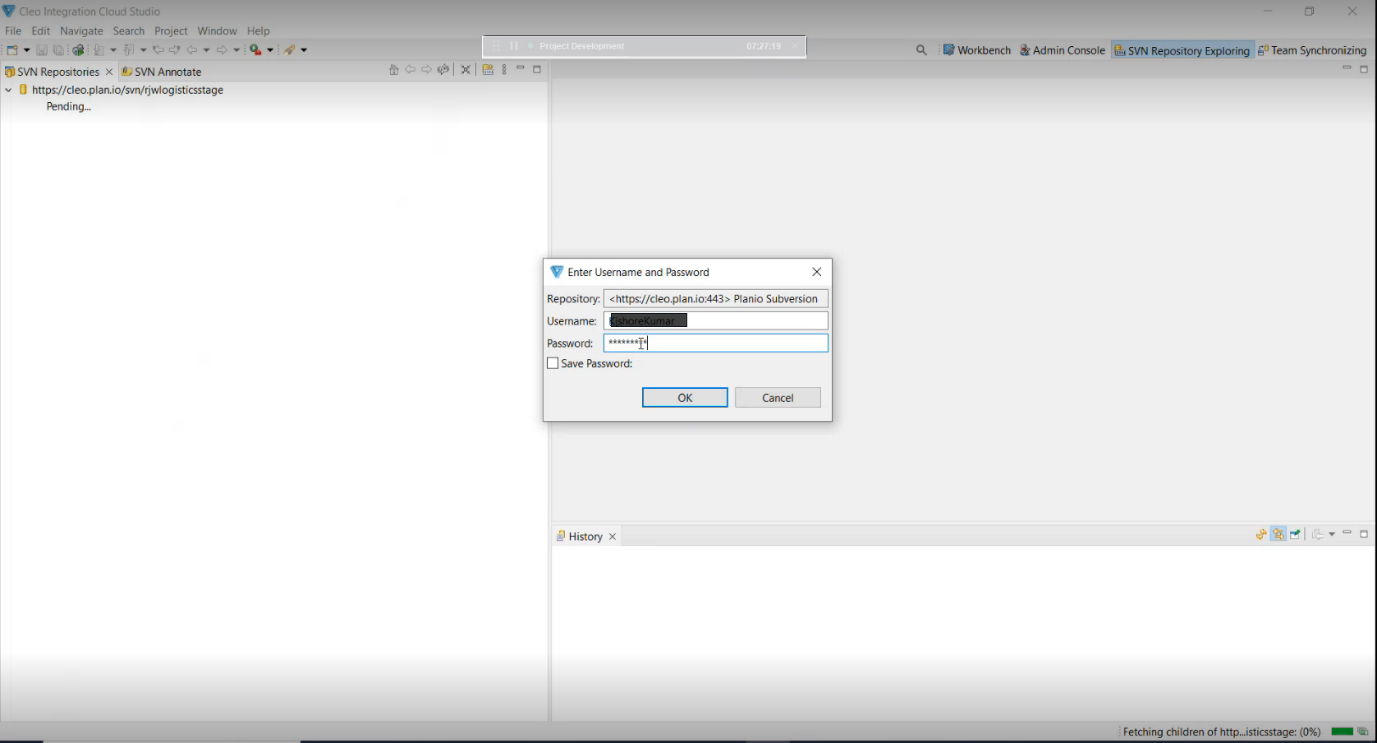Minimize the SVN Repositories panel
The height and width of the screenshot is (743, 1377).
pos(520,69)
